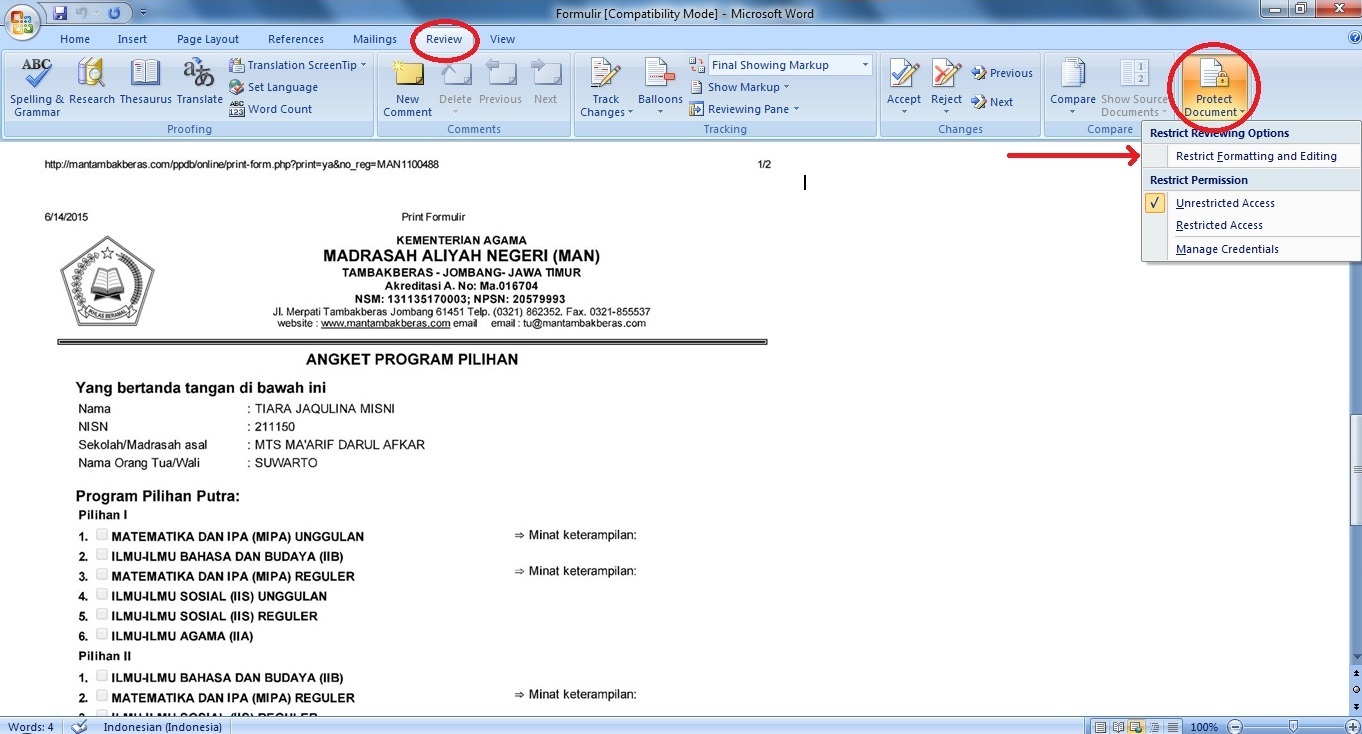Tick MIPA REGULER checkbox under Pilihan II
The height and width of the screenshot is (734, 1362).
[x=102, y=697]
